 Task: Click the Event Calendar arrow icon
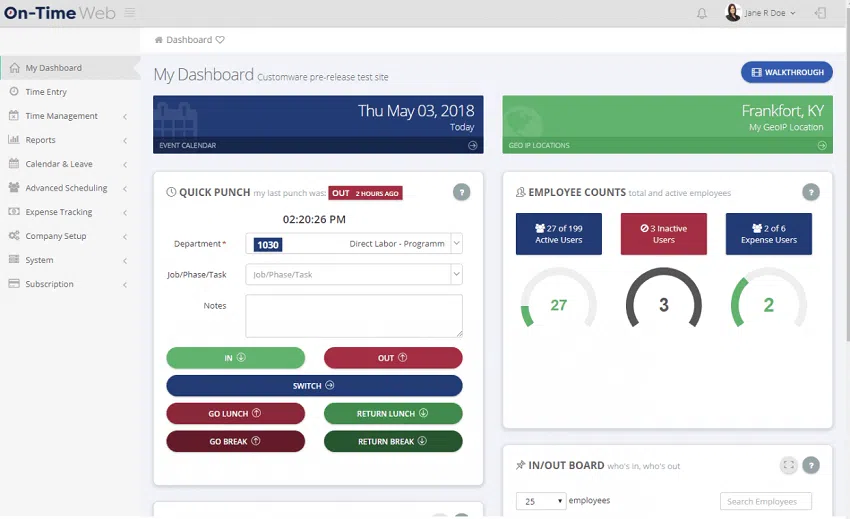tap(472, 145)
